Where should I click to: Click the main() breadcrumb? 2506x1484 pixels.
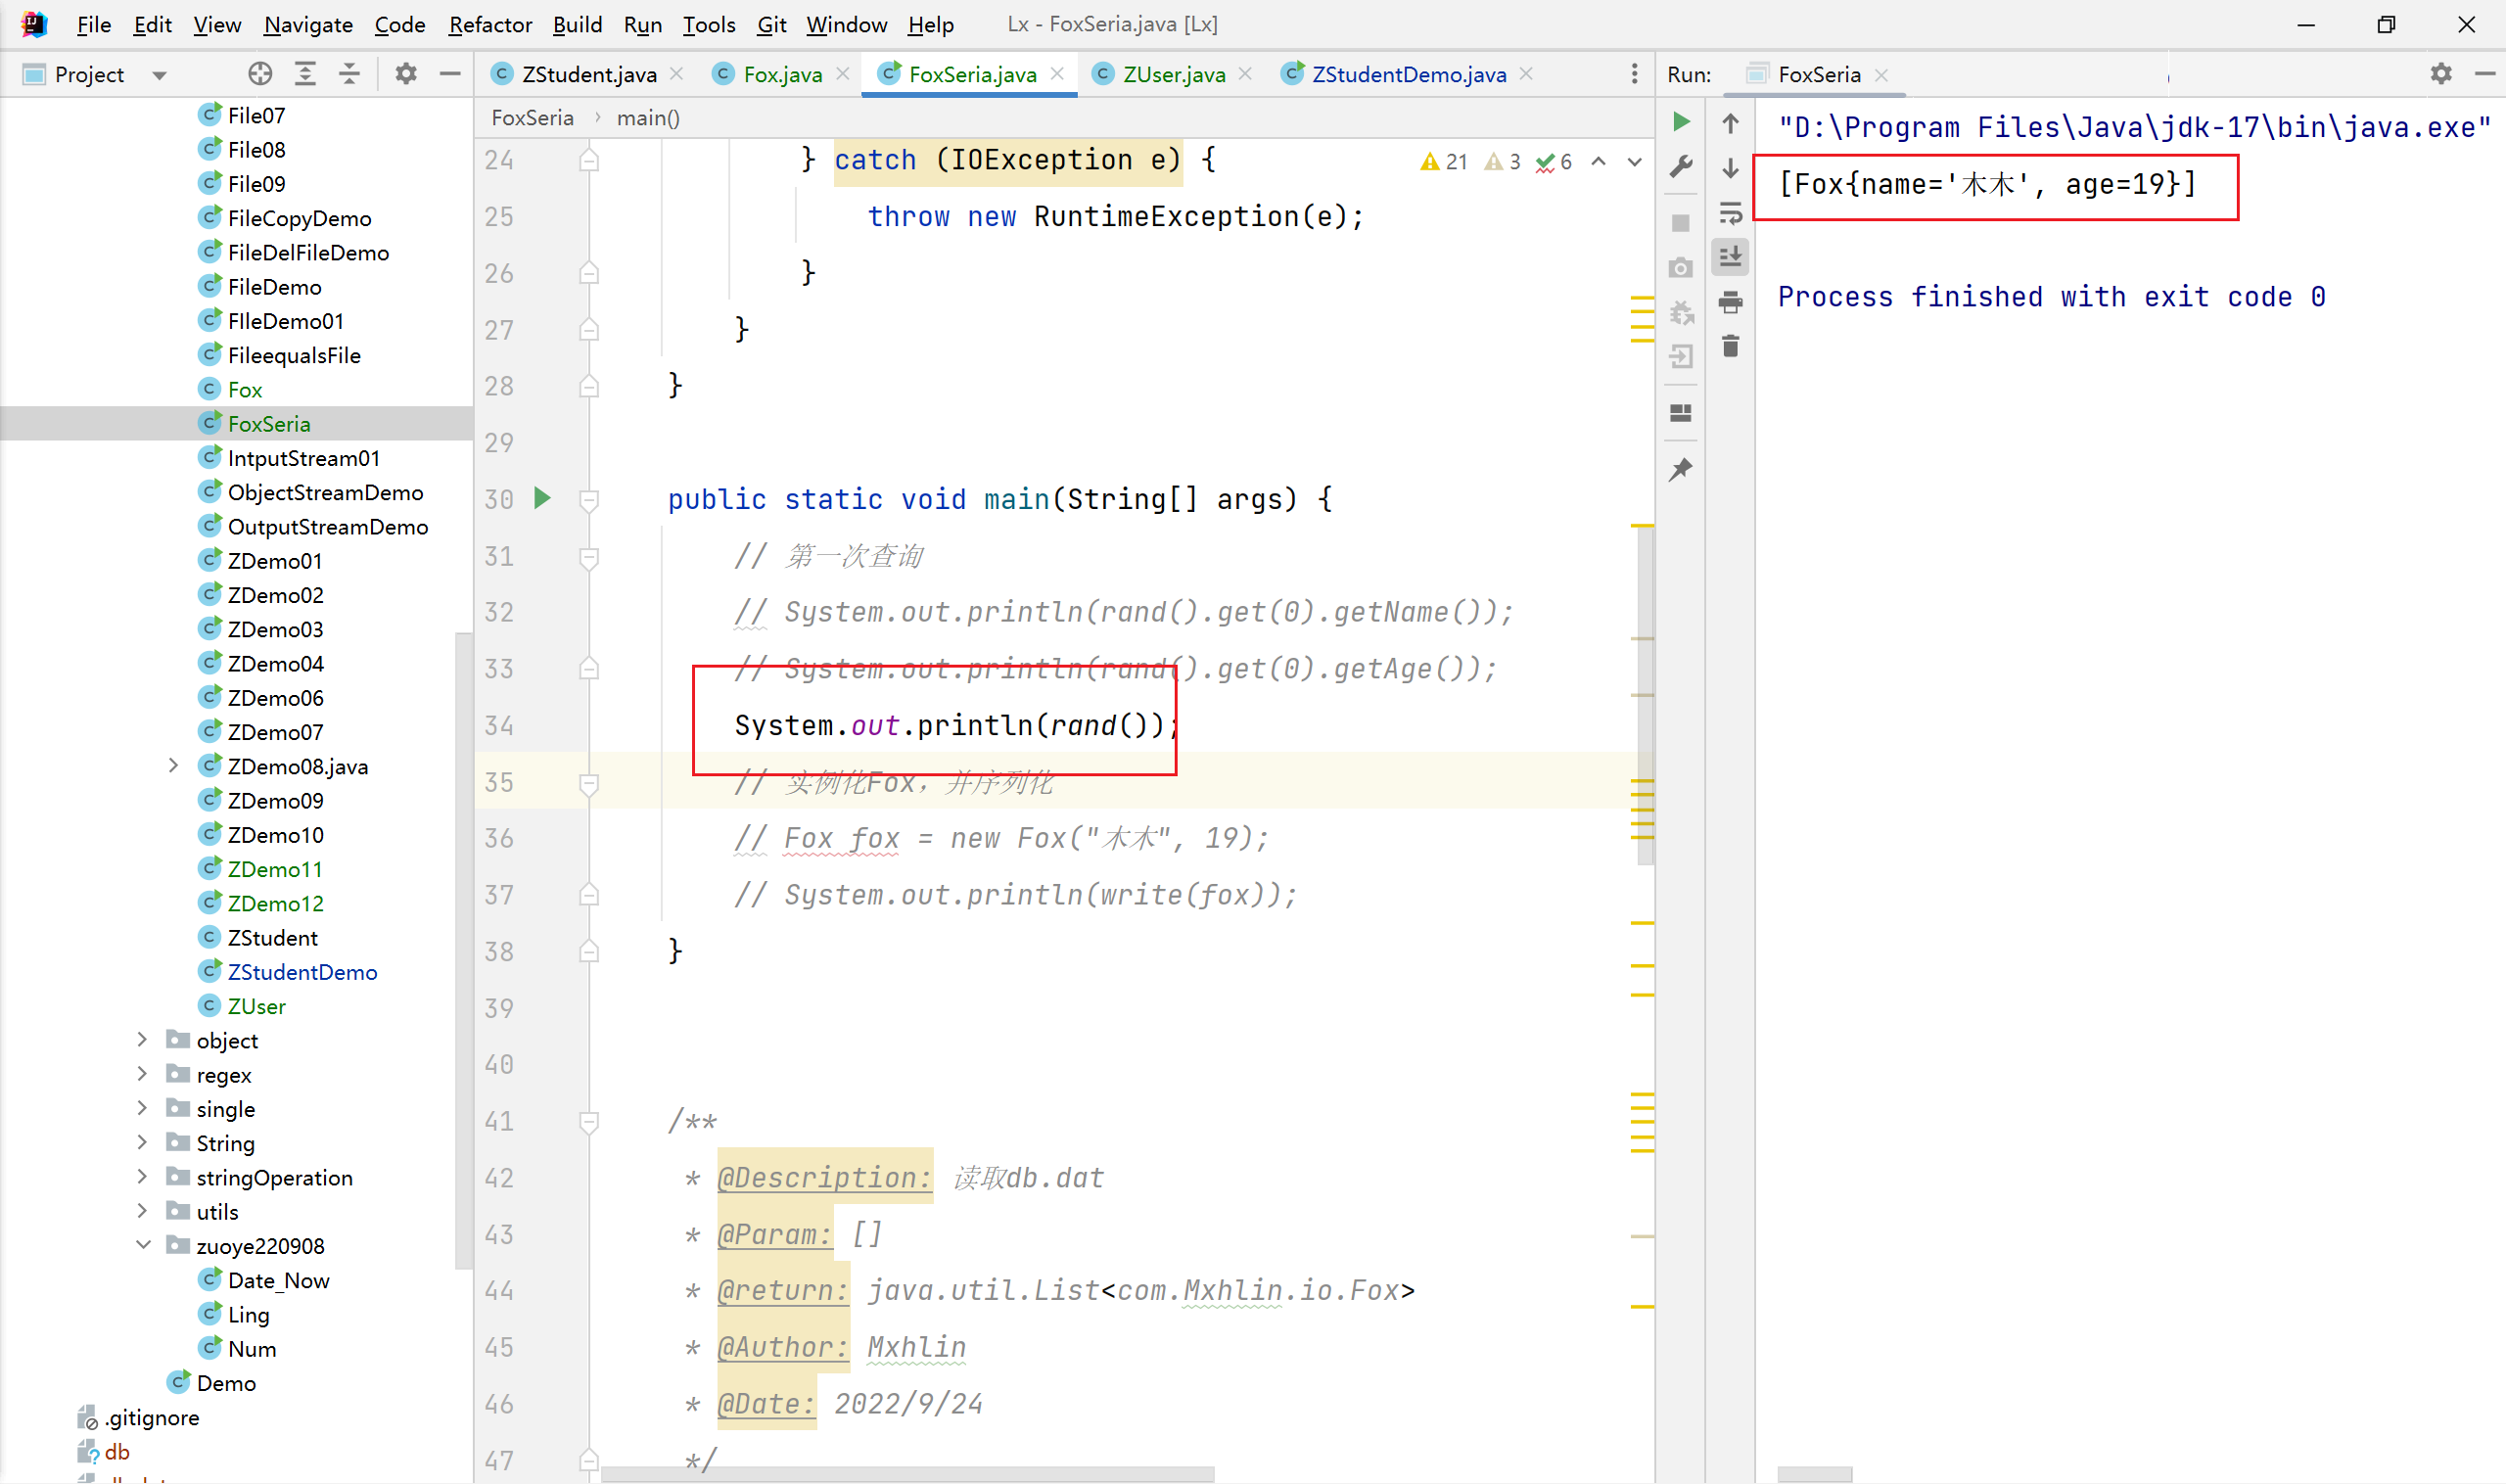click(x=648, y=118)
